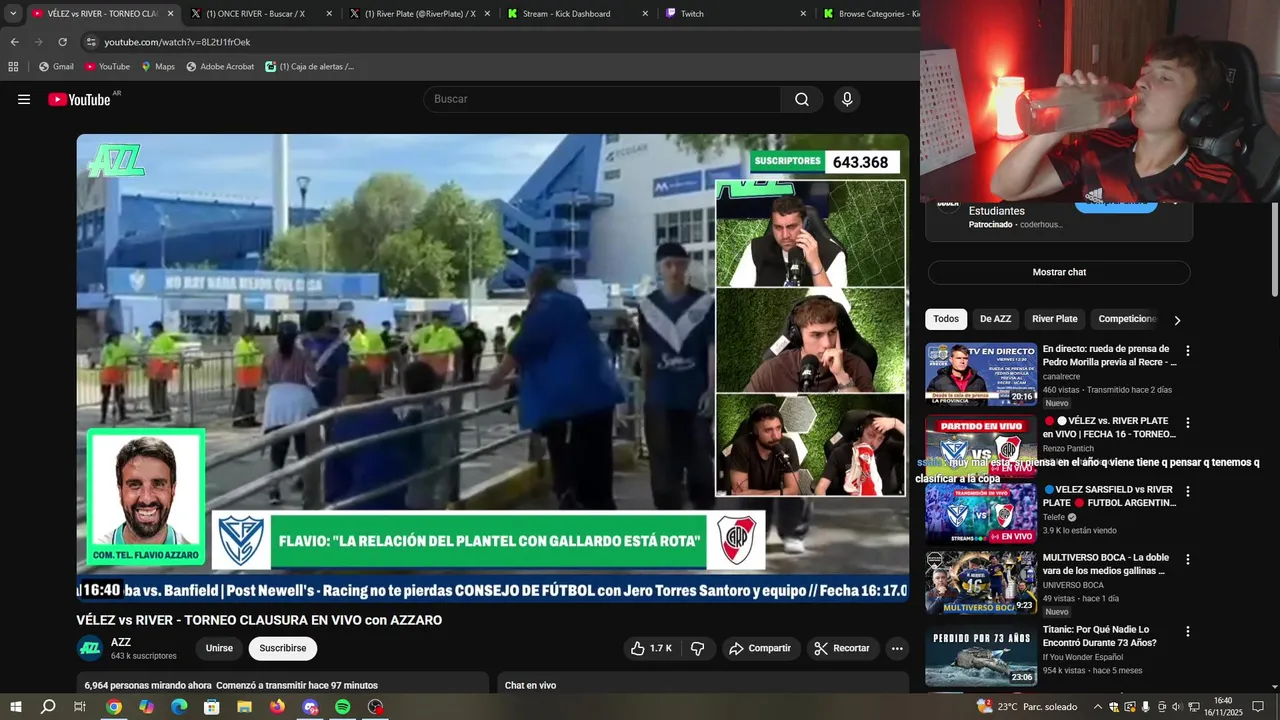Open Windows Start menu
The width and height of the screenshot is (1280, 720).
click(16, 707)
